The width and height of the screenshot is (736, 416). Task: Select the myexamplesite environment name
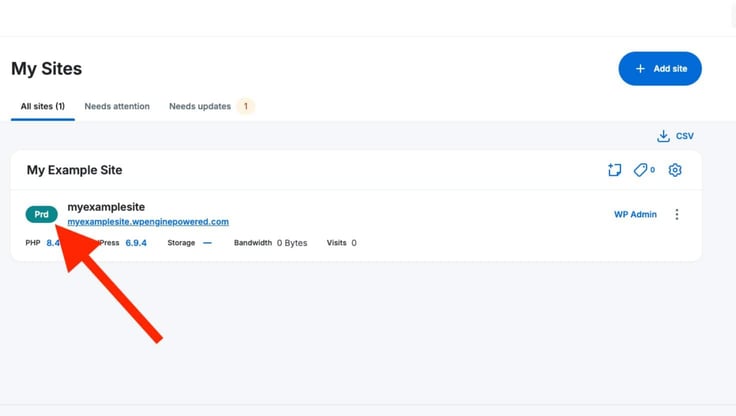click(106, 207)
